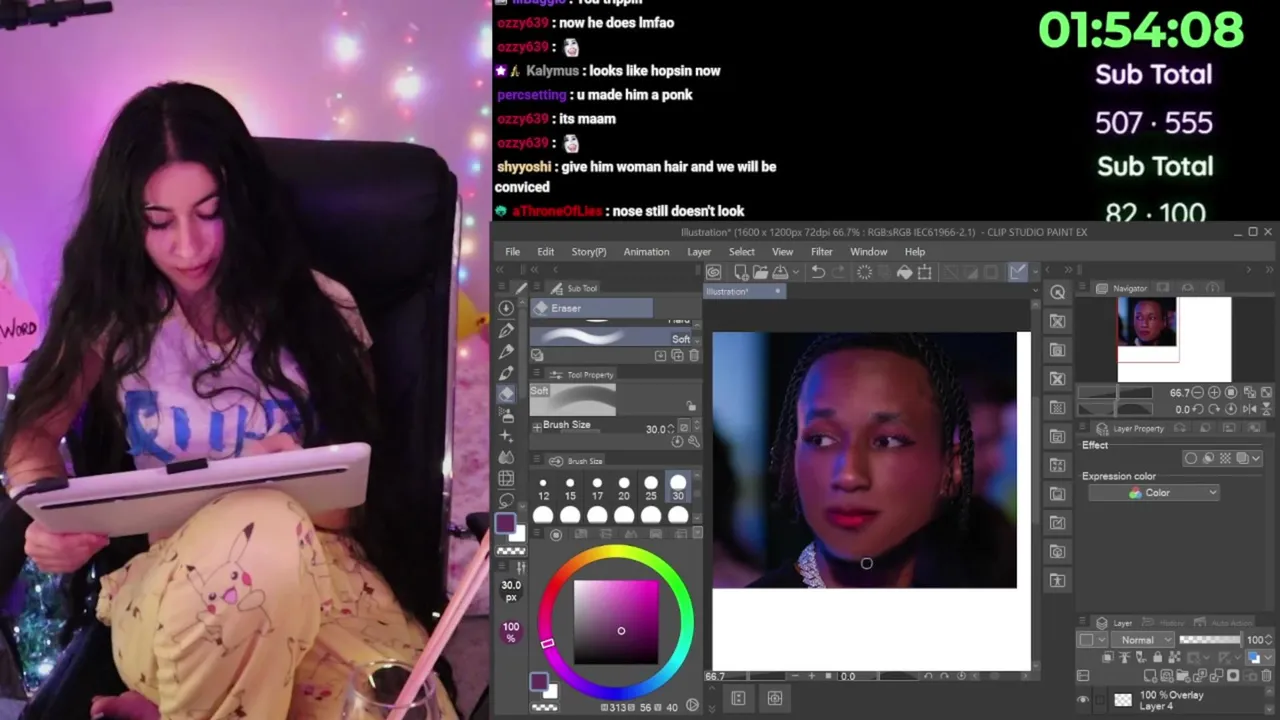
Task: Open the Animation menu
Action: pyautogui.click(x=646, y=252)
